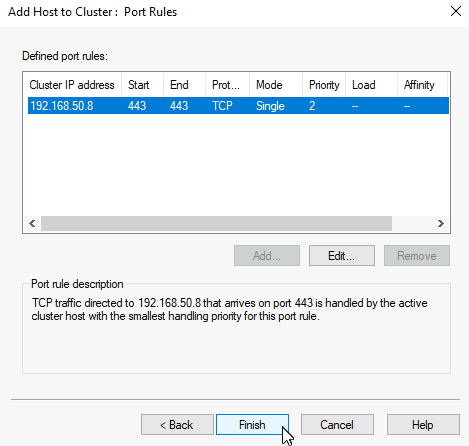Click the End column header
469x446 pixels.
[184, 85]
